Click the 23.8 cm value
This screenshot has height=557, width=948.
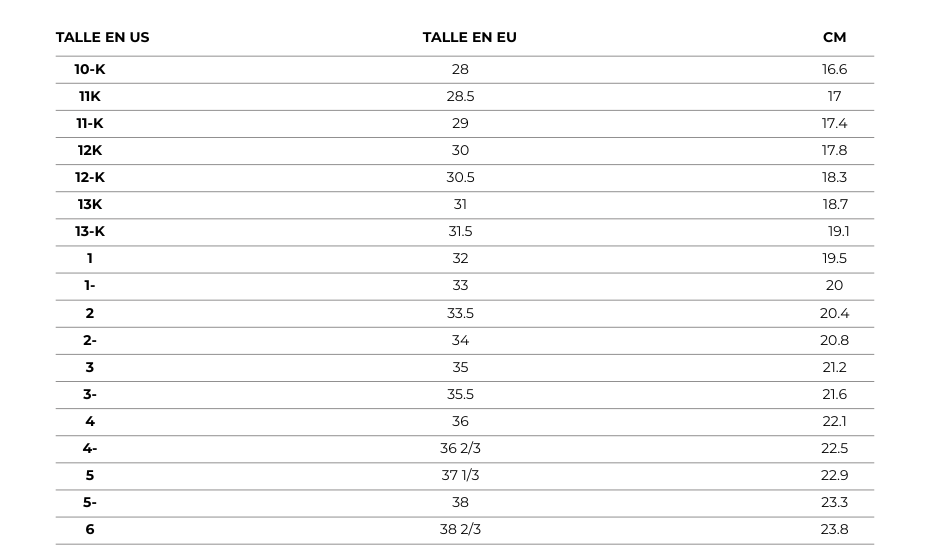click(x=834, y=529)
